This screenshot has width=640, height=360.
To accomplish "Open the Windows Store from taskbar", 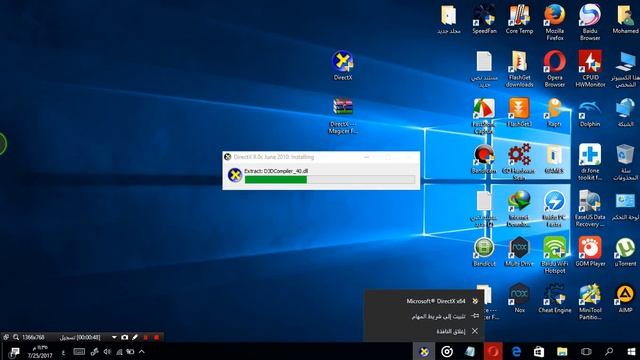I will [539, 351].
